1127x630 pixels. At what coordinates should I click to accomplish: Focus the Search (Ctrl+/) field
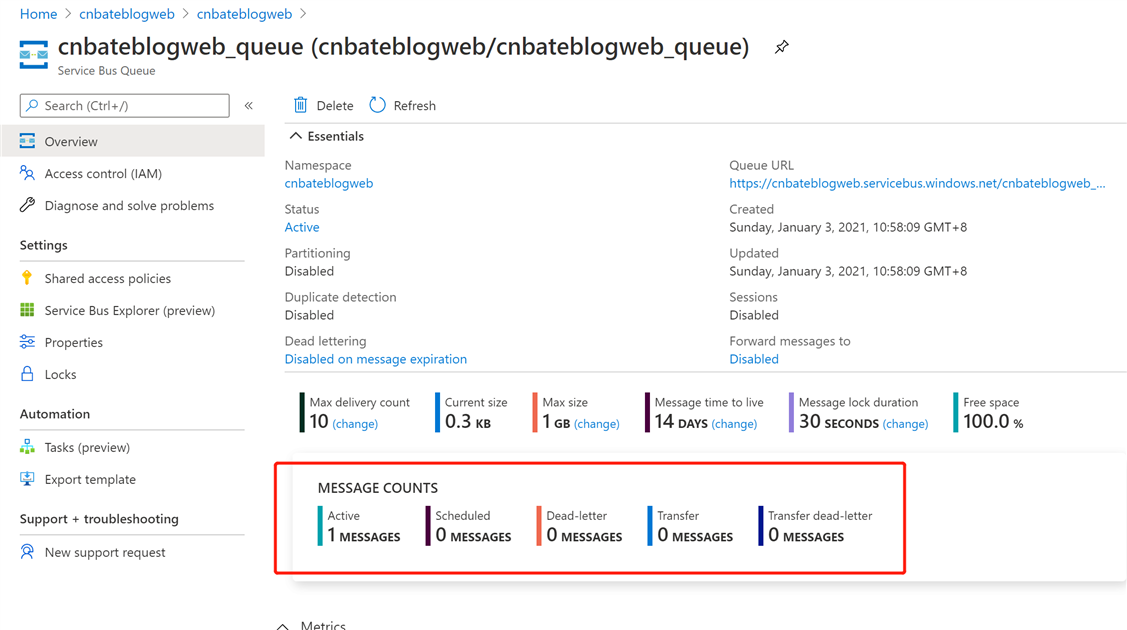click(124, 106)
